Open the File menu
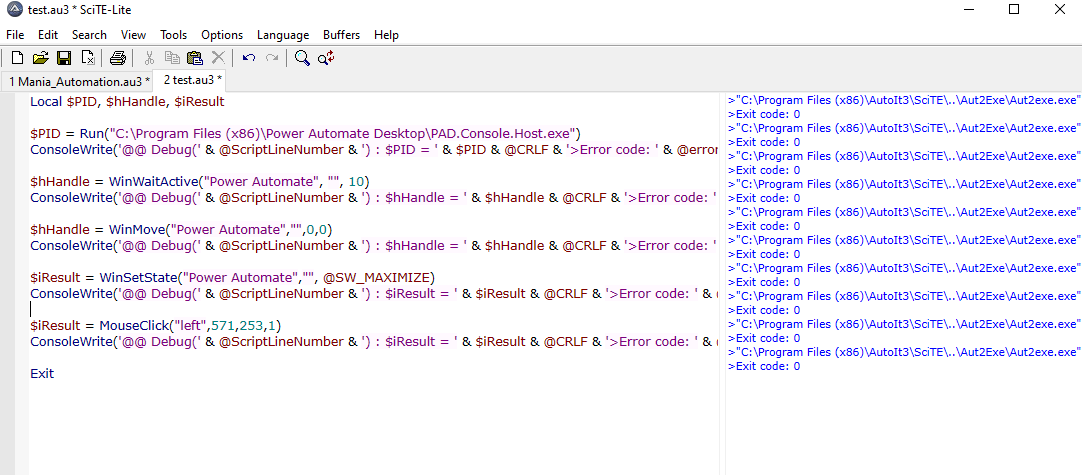Image resolution: width=1082 pixels, height=475 pixels. pyautogui.click(x=14, y=35)
